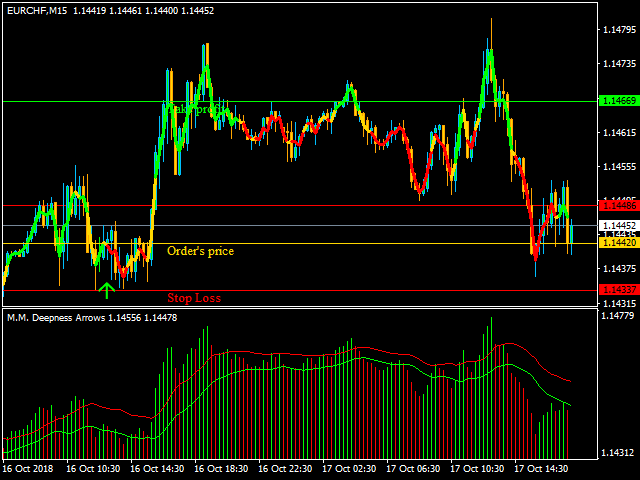The width and height of the screenshot is (640, 480).
Task: Click the green take profit line label
Action: 198,109
